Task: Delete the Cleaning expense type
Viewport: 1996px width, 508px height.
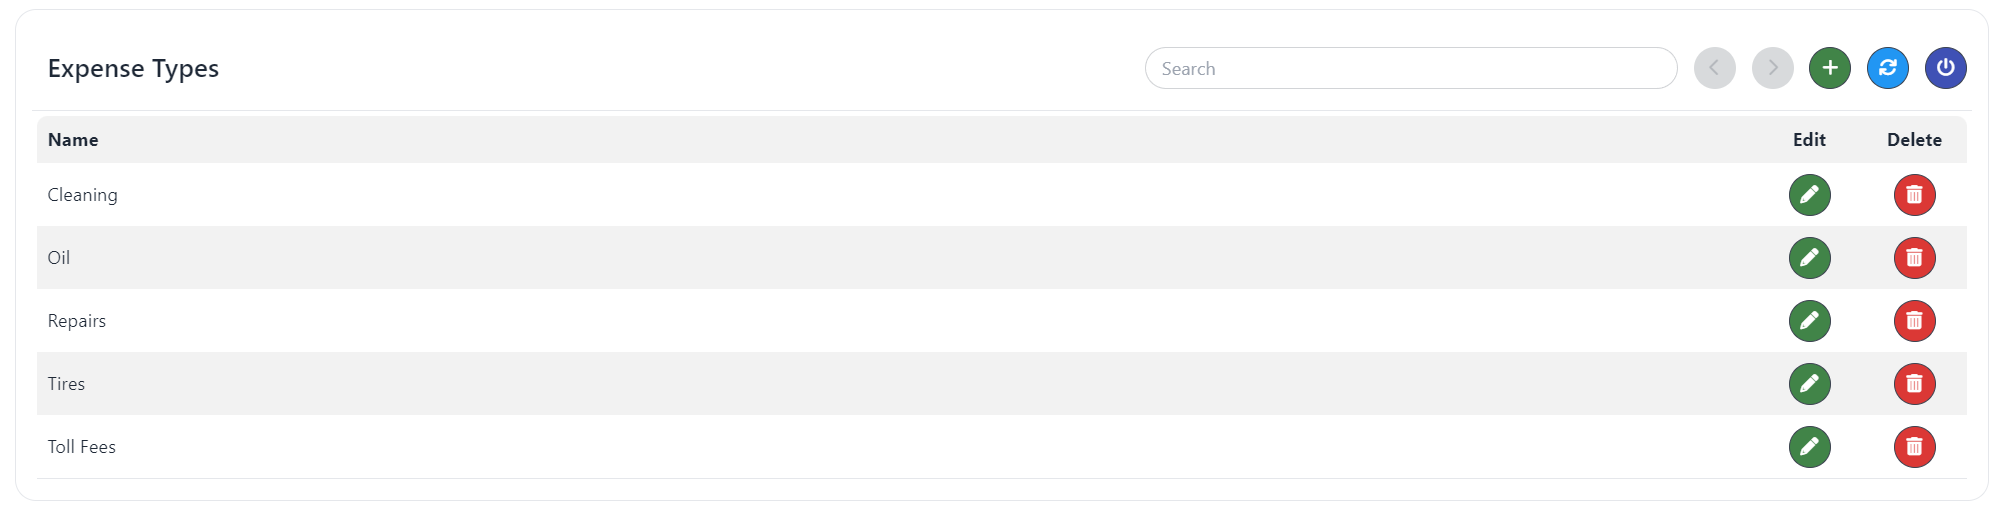Action: [x=1914, y=195]
